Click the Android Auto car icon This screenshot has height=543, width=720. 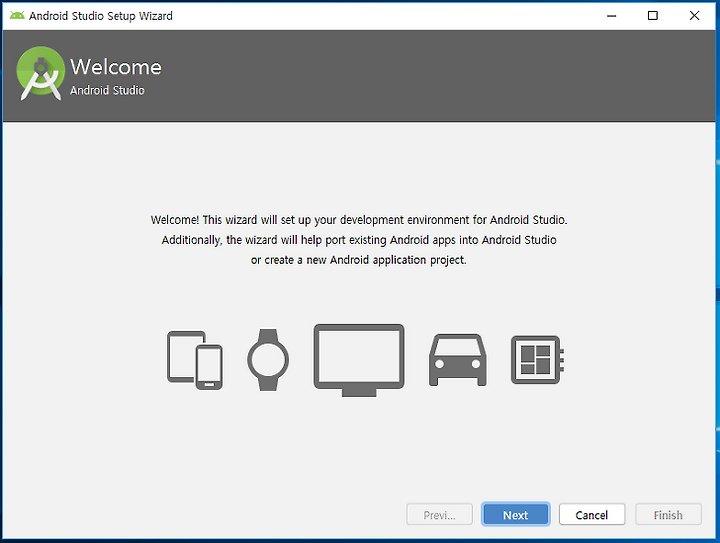458,360
